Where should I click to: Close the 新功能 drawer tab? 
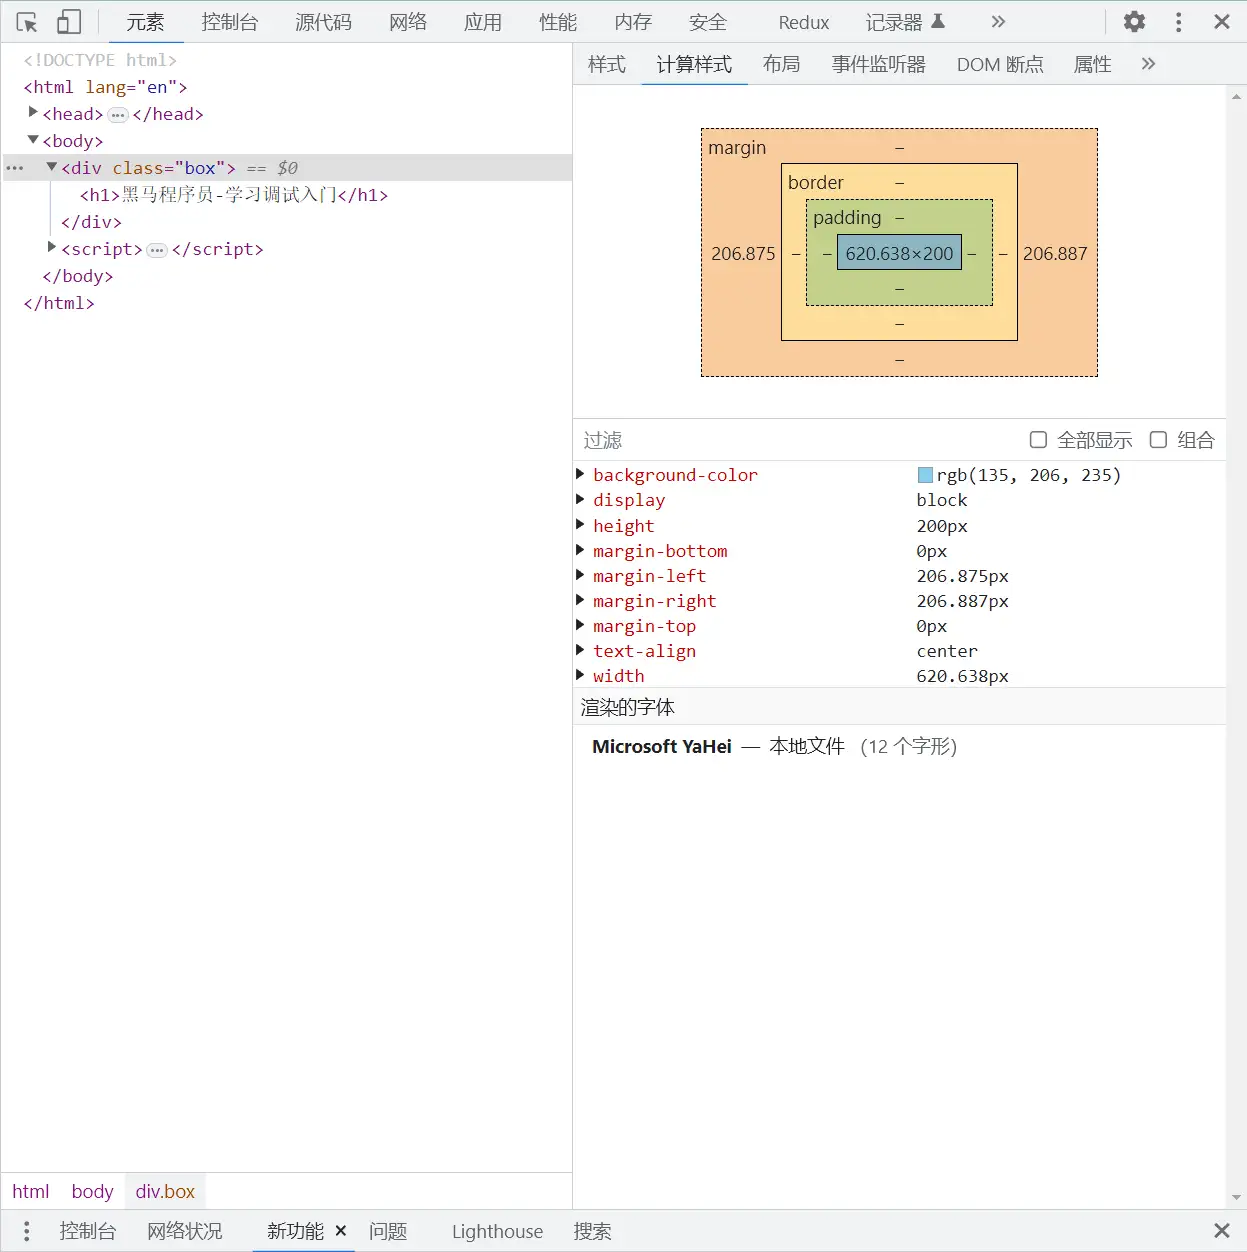coord(341,1231)
